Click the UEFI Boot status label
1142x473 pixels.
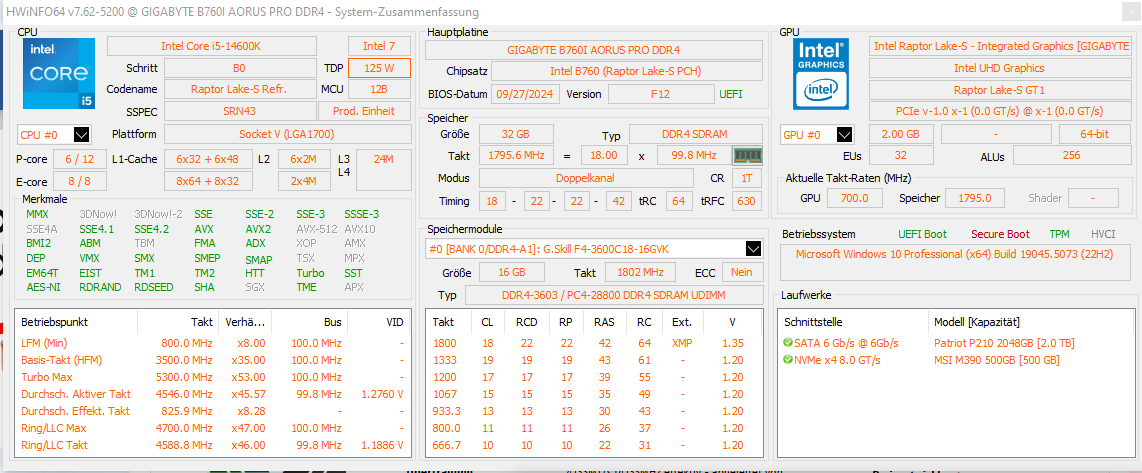923,234
